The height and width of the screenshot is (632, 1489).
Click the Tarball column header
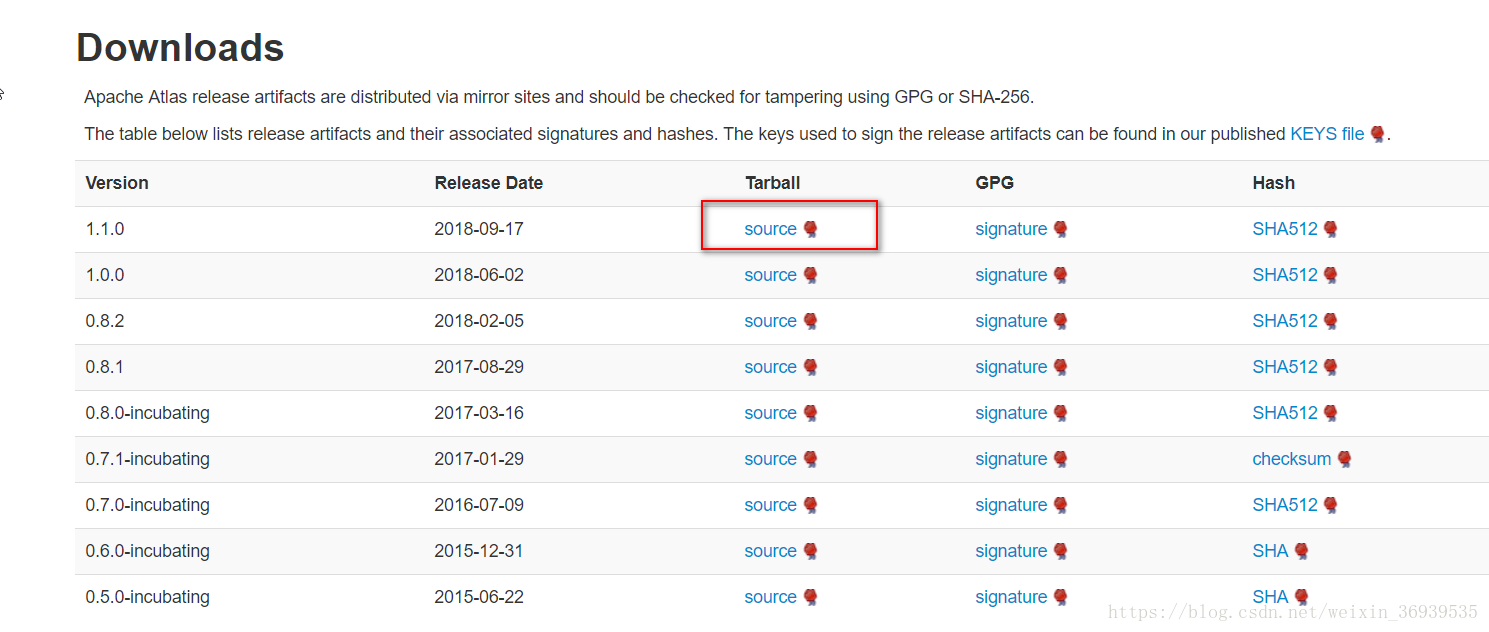[x=773, y=183]
